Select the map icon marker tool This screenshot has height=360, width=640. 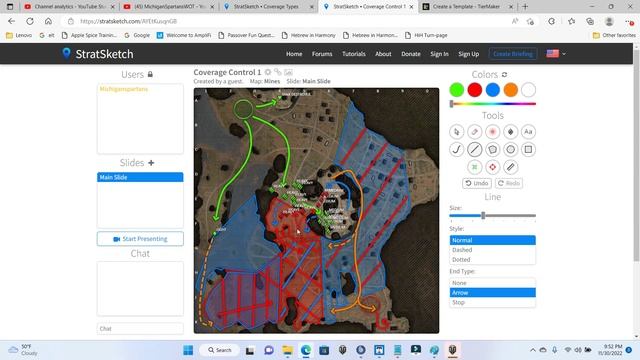pos(510,132)
